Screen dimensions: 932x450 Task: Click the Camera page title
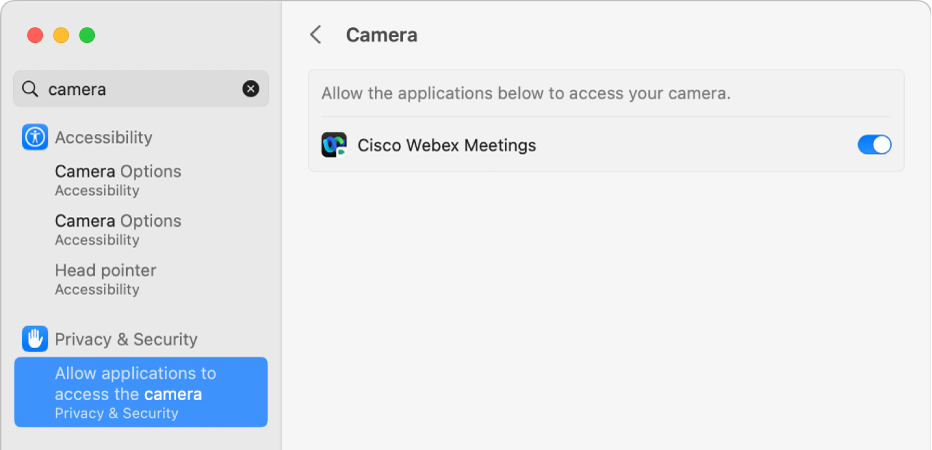[381, 35]
